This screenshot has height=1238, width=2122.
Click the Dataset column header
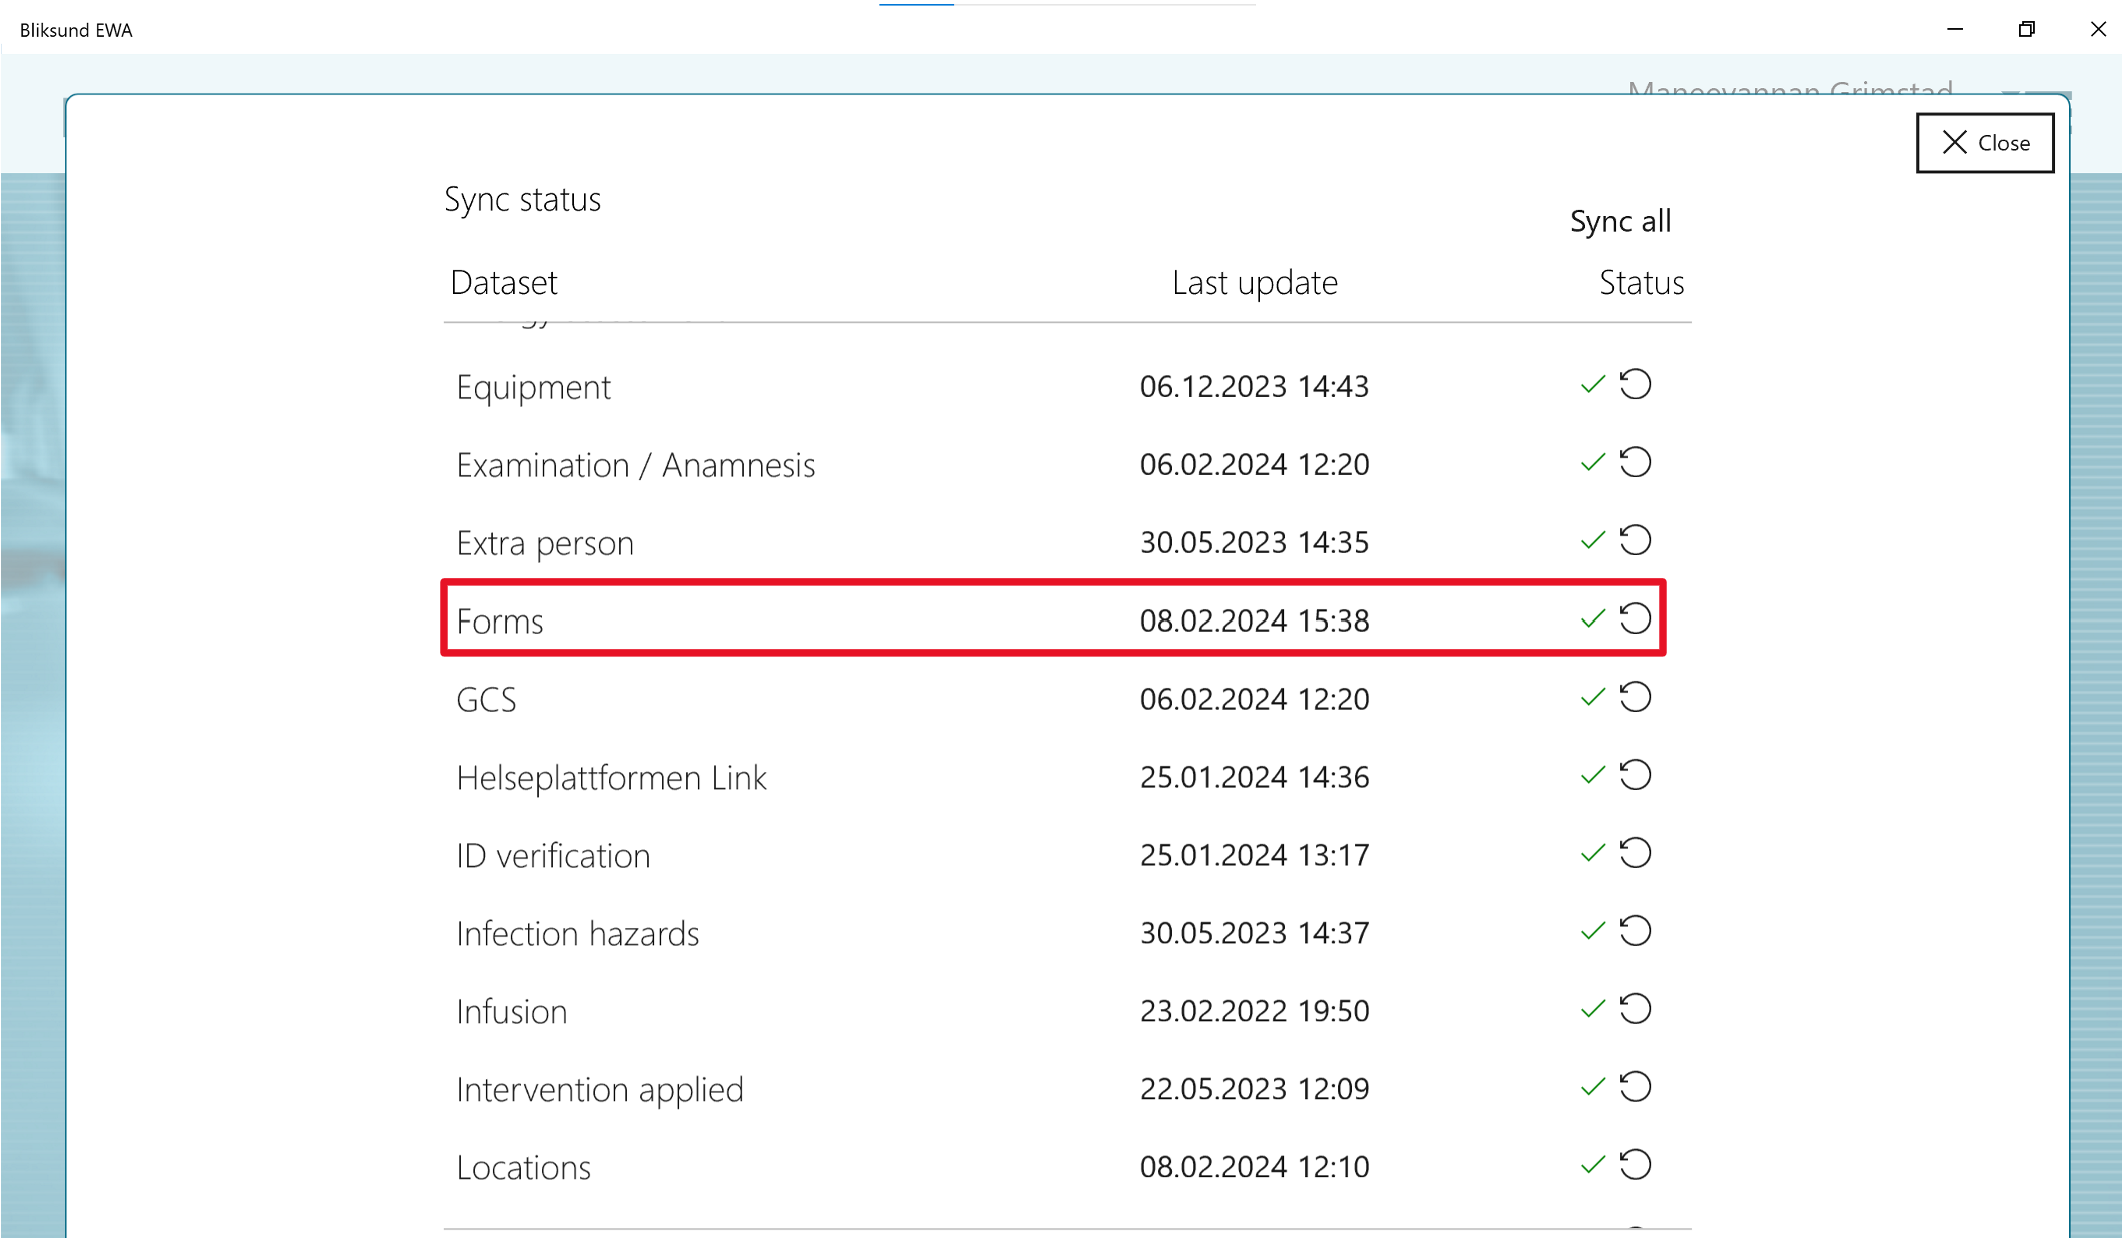pos(504,283)
